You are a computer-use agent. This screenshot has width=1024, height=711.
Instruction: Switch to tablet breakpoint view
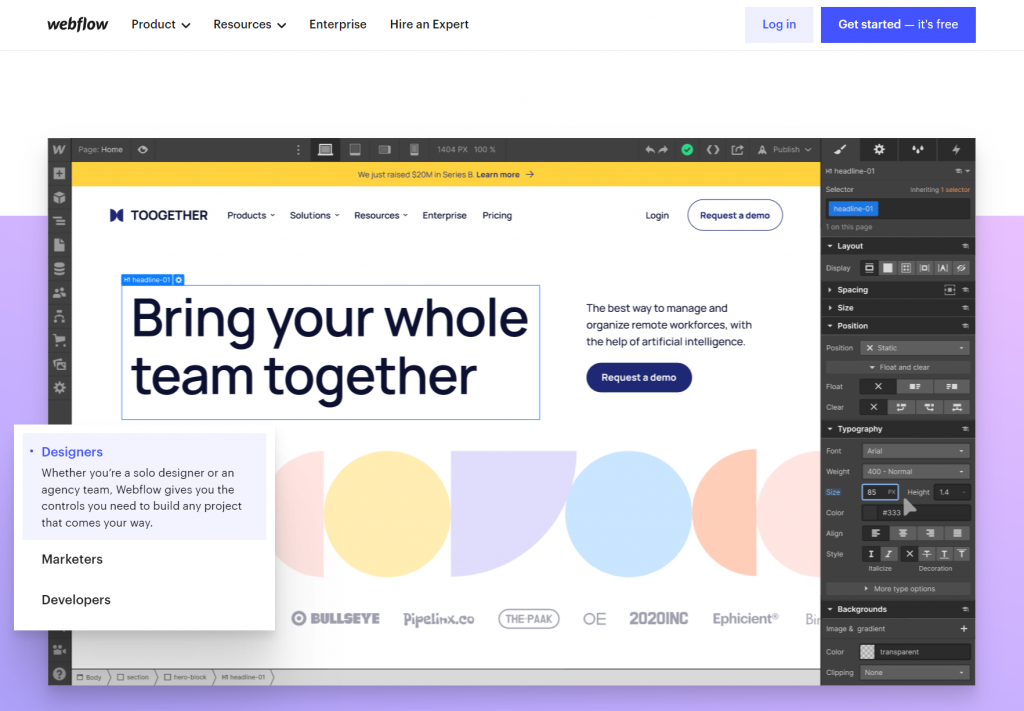tap(355, 150)
